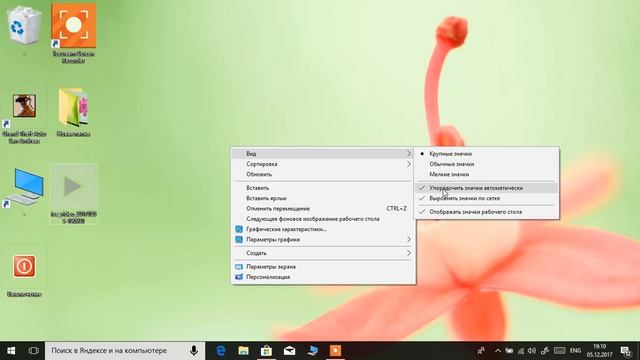Launch Microsoft Edge from the taskbar

pos(221,351)
